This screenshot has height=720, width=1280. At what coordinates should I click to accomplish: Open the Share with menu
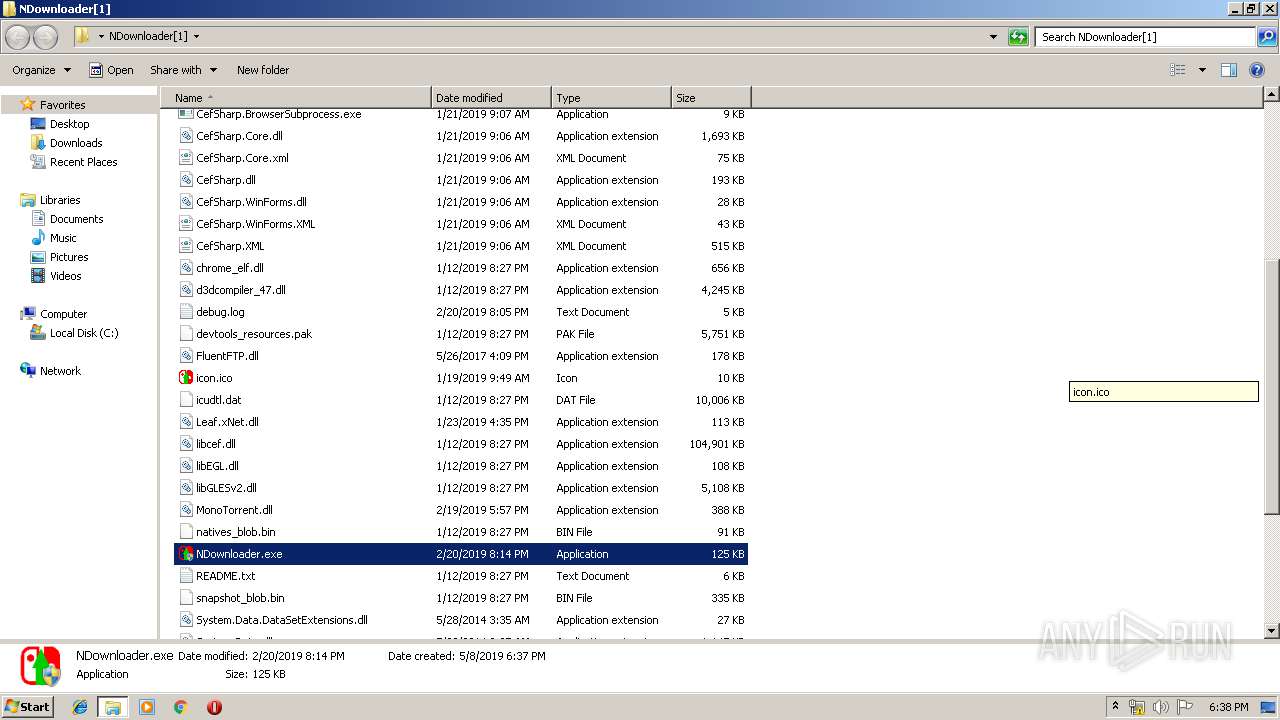(x=183, y=70)
